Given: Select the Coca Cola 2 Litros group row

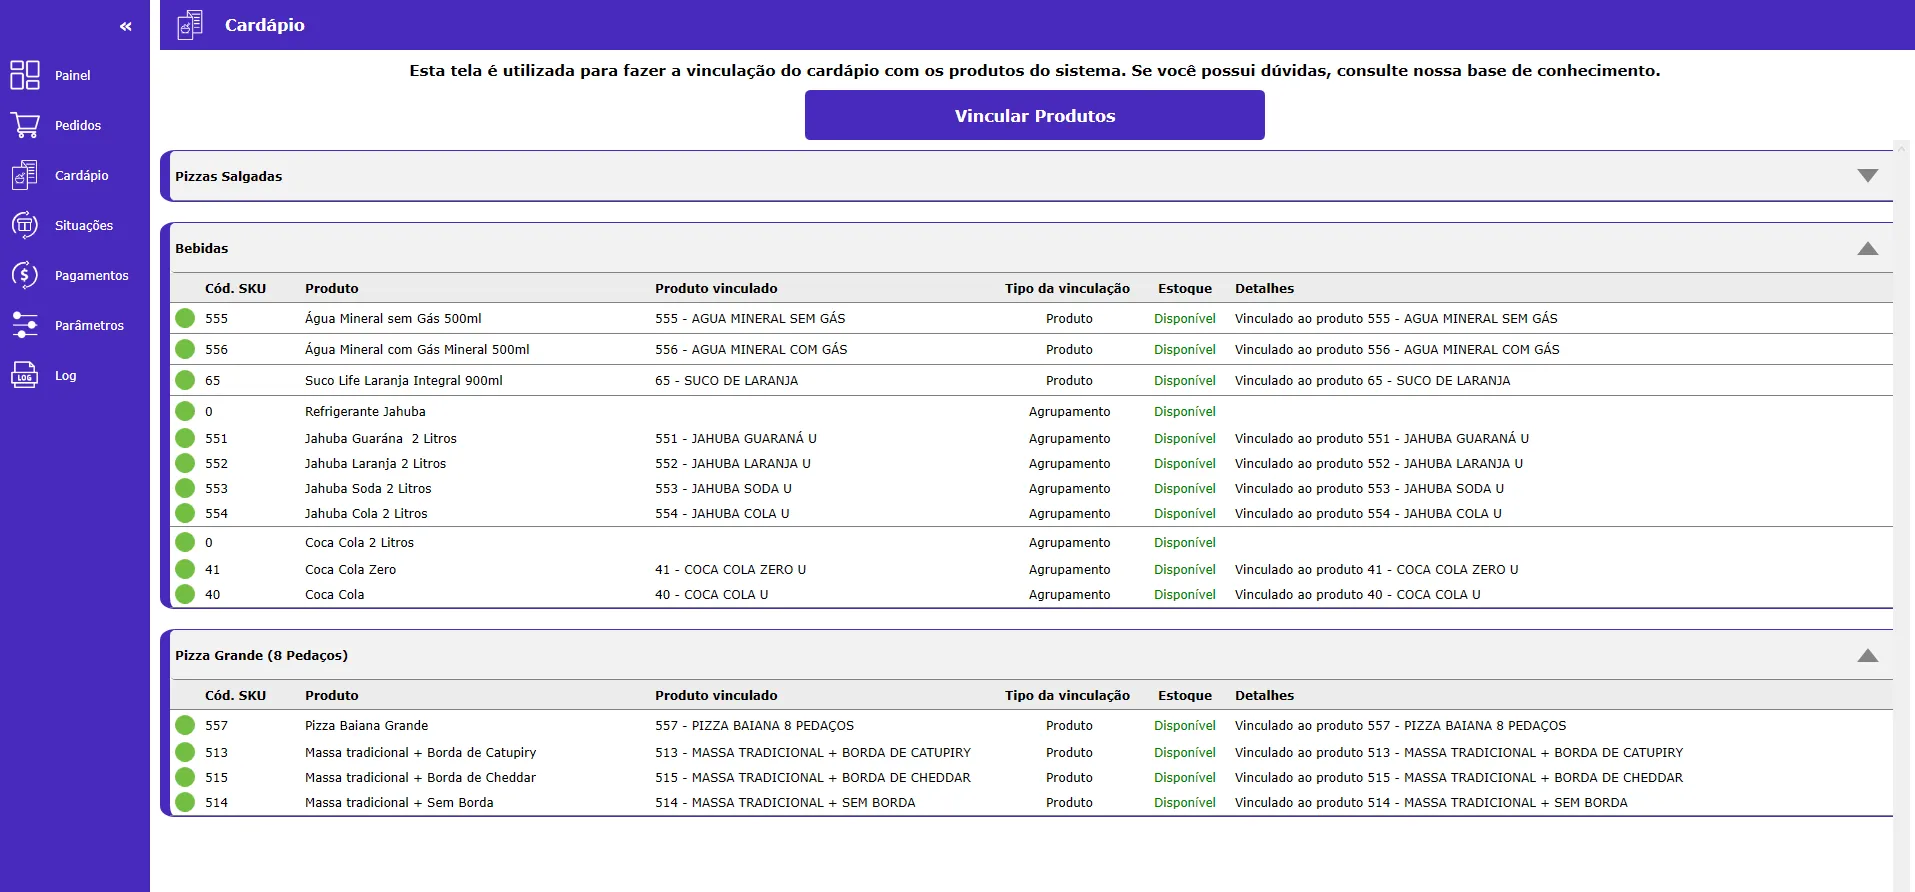Looking at the screenshot, I should click(1031, 542).
